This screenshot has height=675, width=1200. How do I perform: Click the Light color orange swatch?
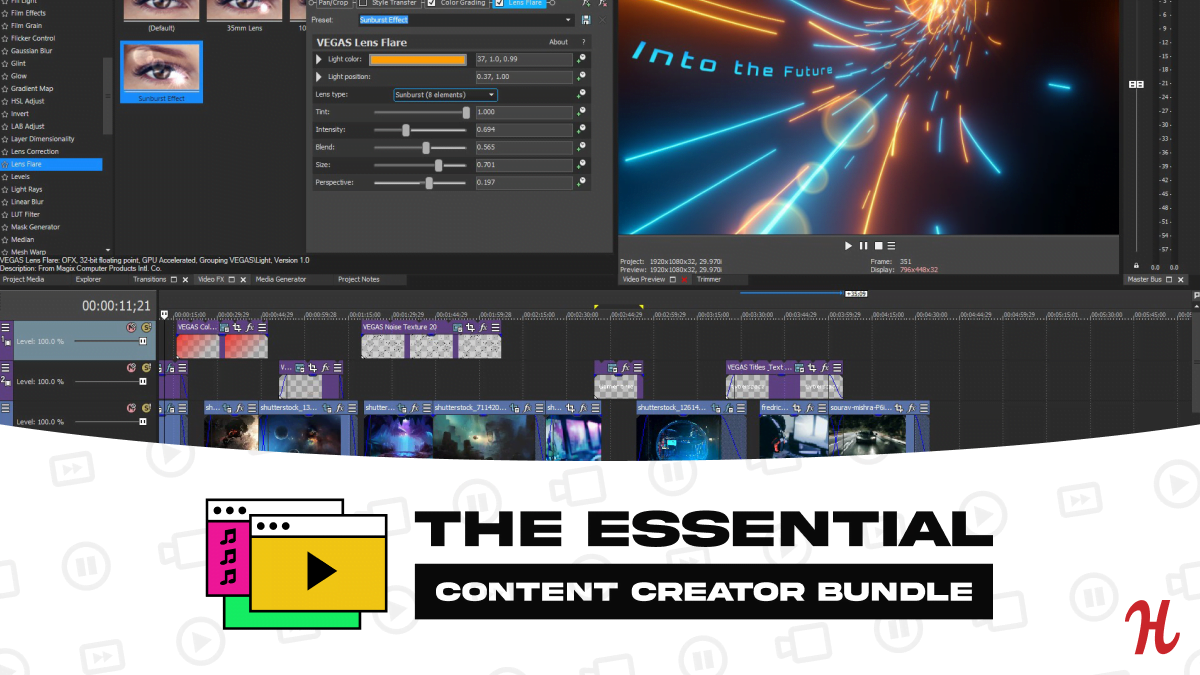(x=418, y=60)
